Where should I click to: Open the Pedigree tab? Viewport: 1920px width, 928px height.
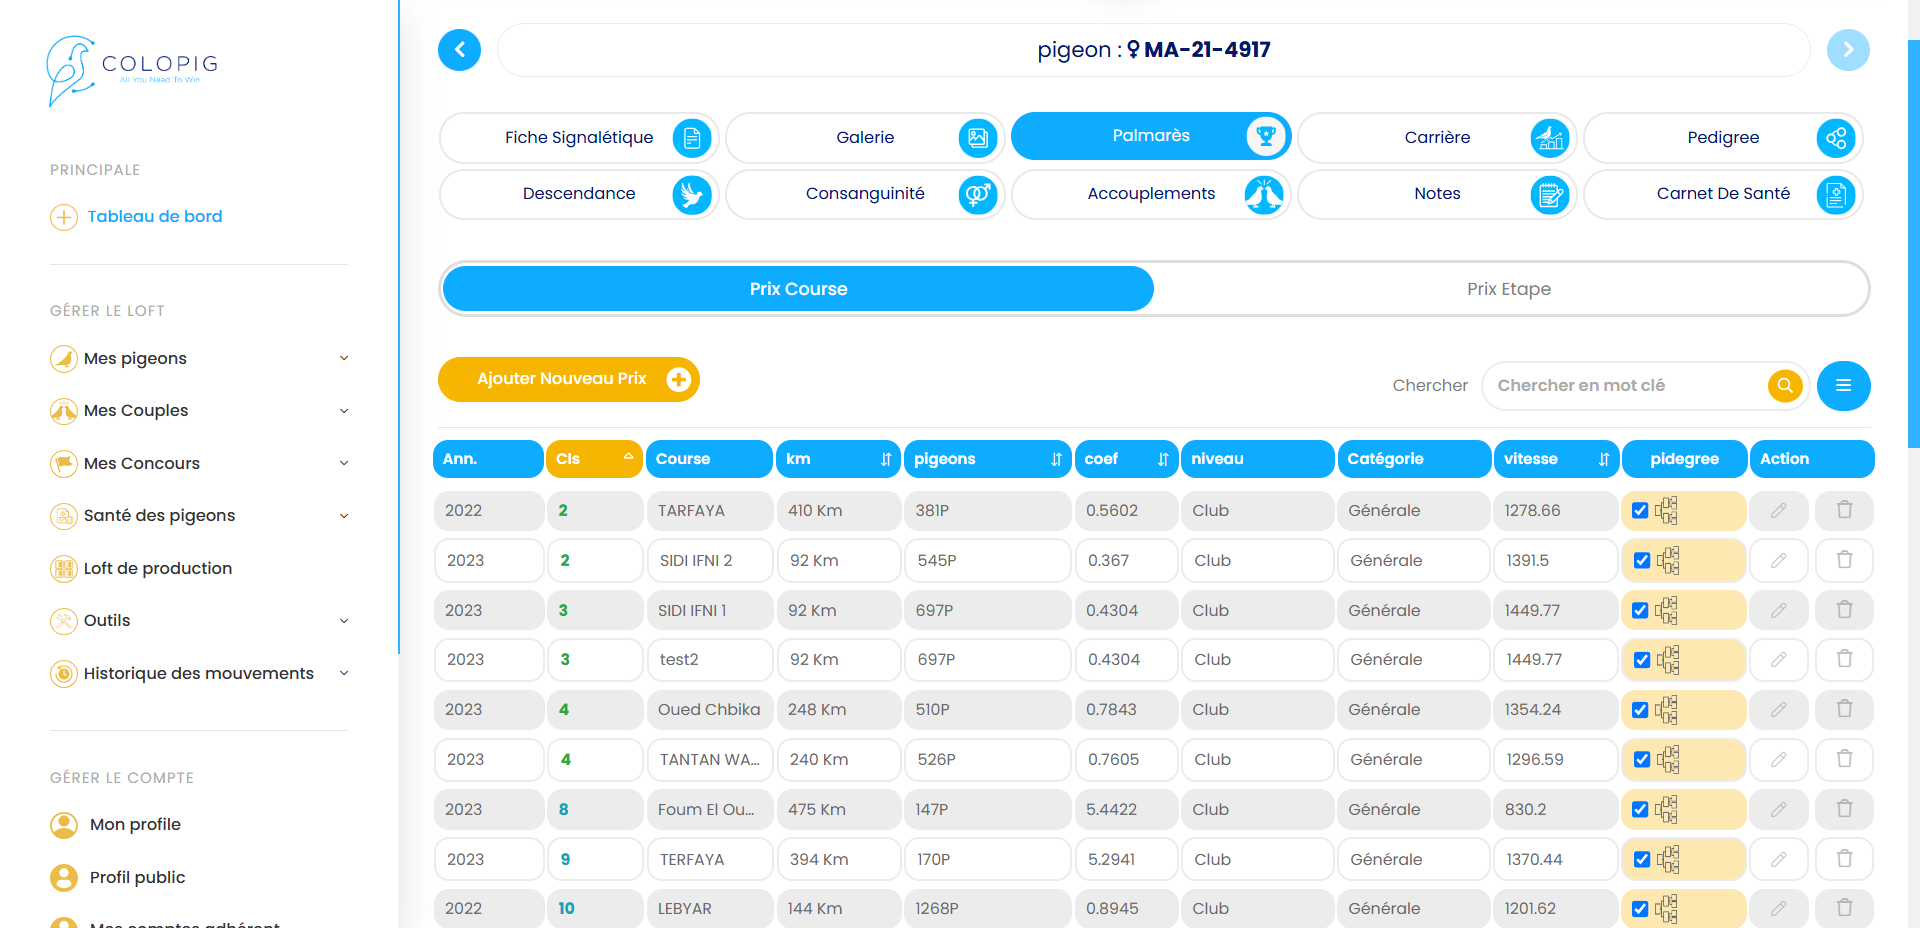pos(1722,138)
